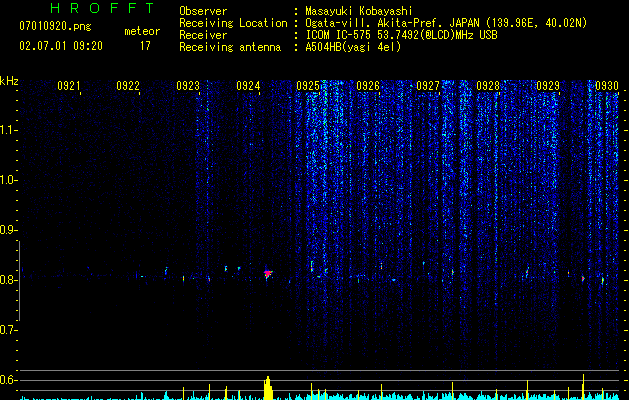Click the date stamp 02.07.01 09:20
This screenshot has width=629, height=400.
61,46
